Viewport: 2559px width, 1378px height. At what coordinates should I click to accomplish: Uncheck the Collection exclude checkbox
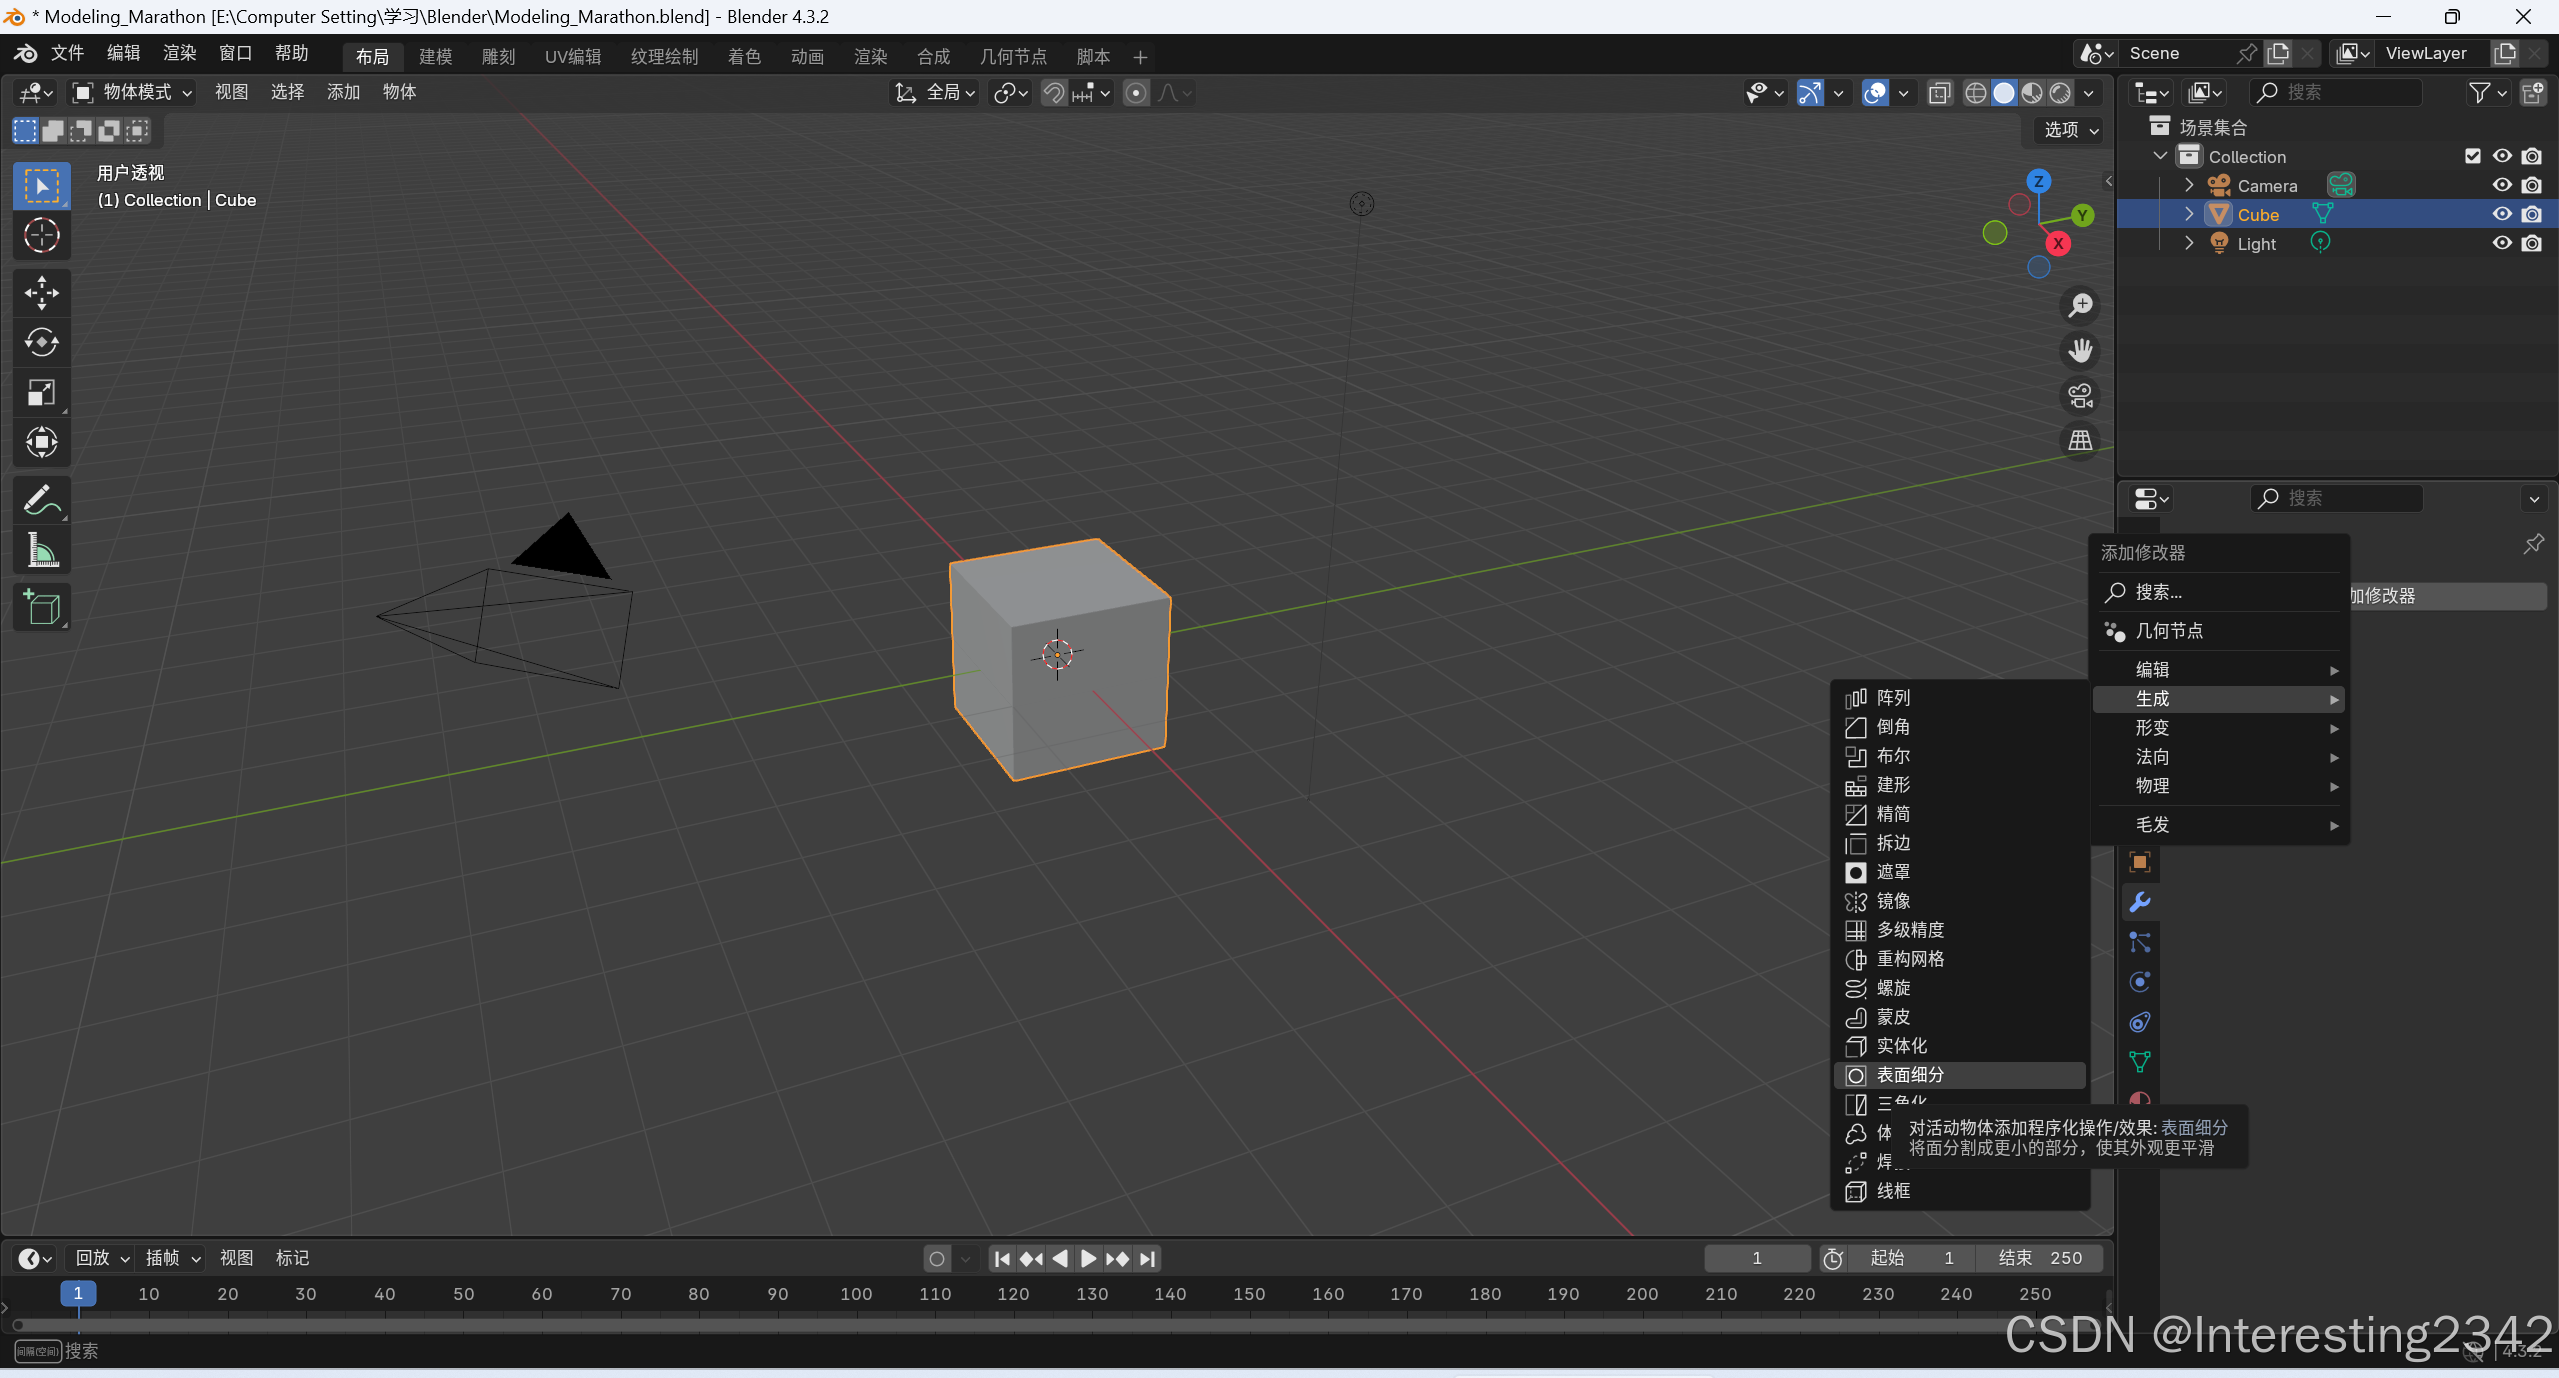pos(2472,156)
